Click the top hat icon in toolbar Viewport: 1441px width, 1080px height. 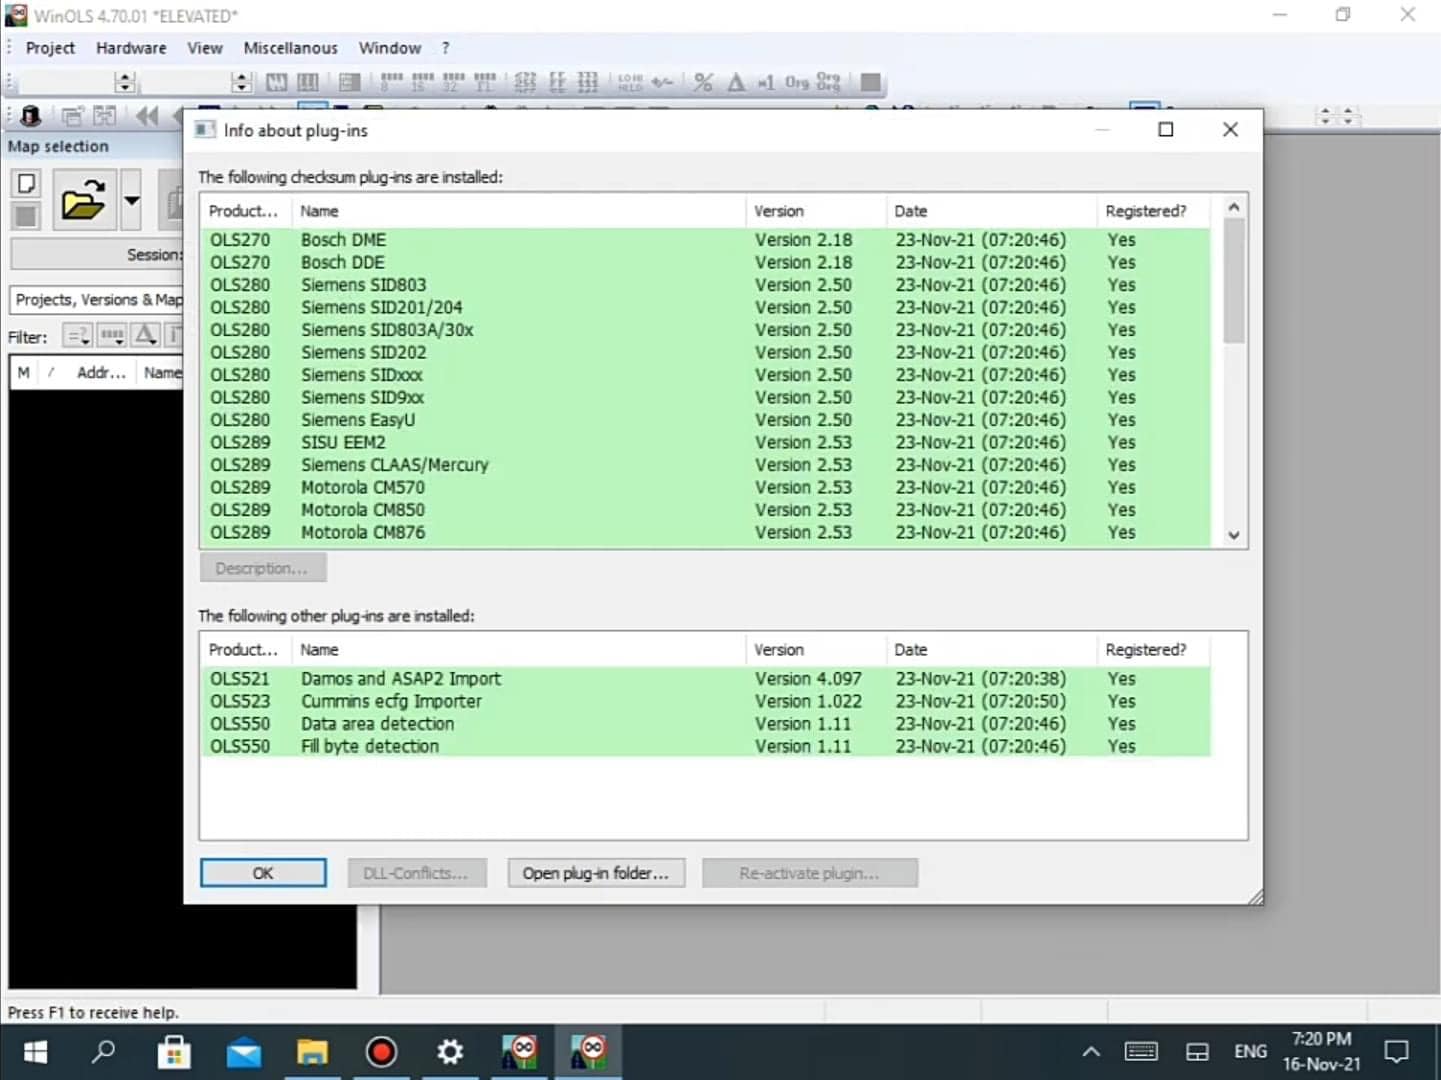(x=31, y=116)
